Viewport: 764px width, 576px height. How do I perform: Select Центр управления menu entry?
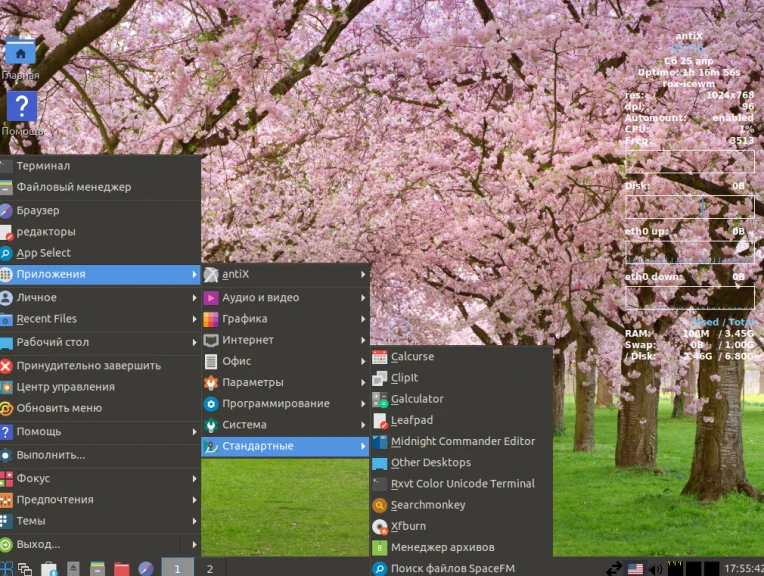click(x=65, y=387)
